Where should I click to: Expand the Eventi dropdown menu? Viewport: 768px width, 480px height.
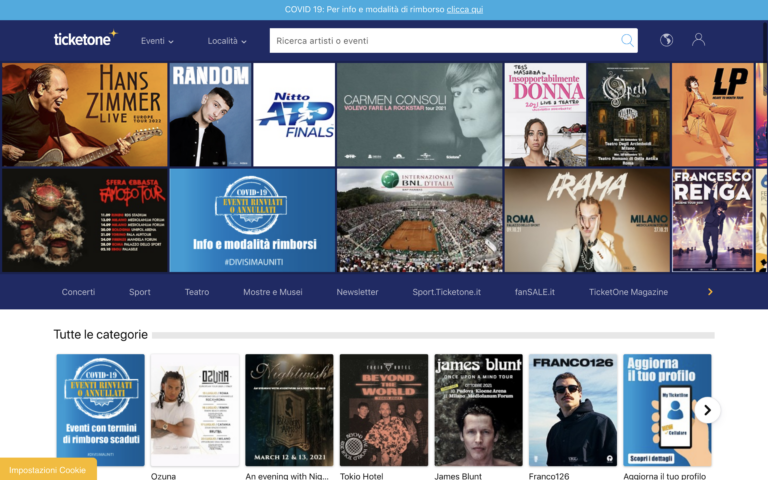(x=157, y=41)
